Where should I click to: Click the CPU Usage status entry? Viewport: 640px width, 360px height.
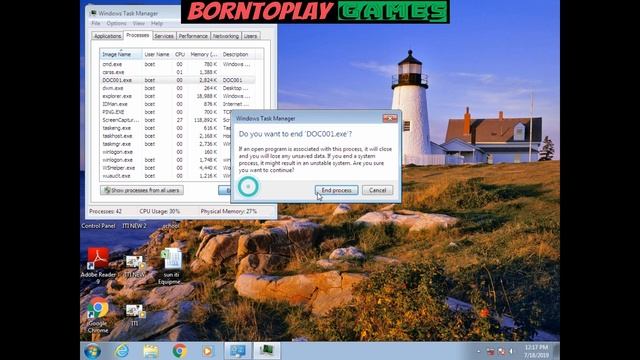click(x=160, y=211)
